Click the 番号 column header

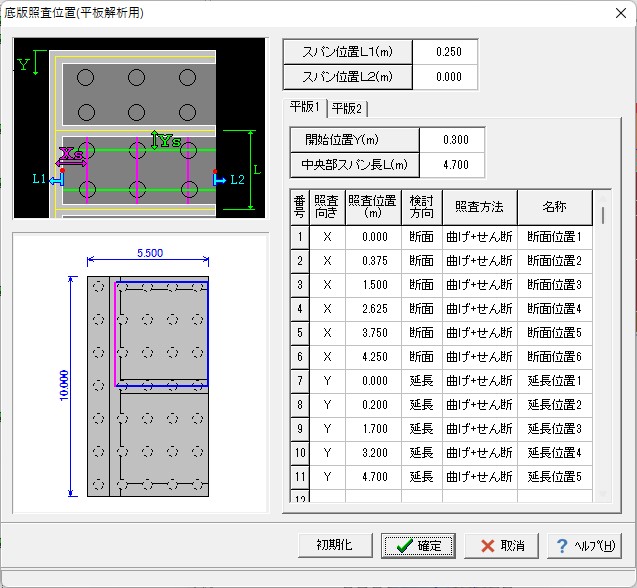tap(300, 207)
